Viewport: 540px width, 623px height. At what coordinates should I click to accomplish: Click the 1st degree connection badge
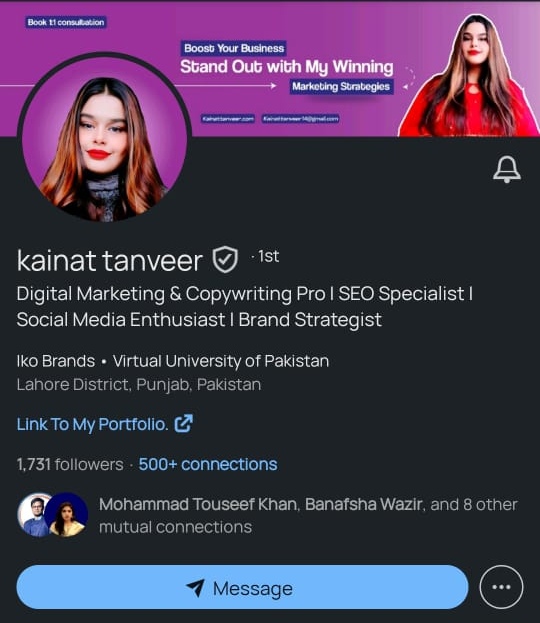[268, 257]
